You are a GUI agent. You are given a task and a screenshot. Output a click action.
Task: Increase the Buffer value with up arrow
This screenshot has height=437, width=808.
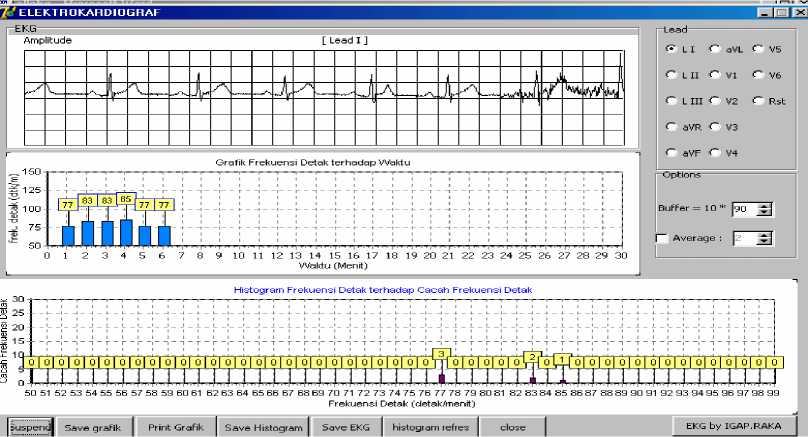point(765,205)
